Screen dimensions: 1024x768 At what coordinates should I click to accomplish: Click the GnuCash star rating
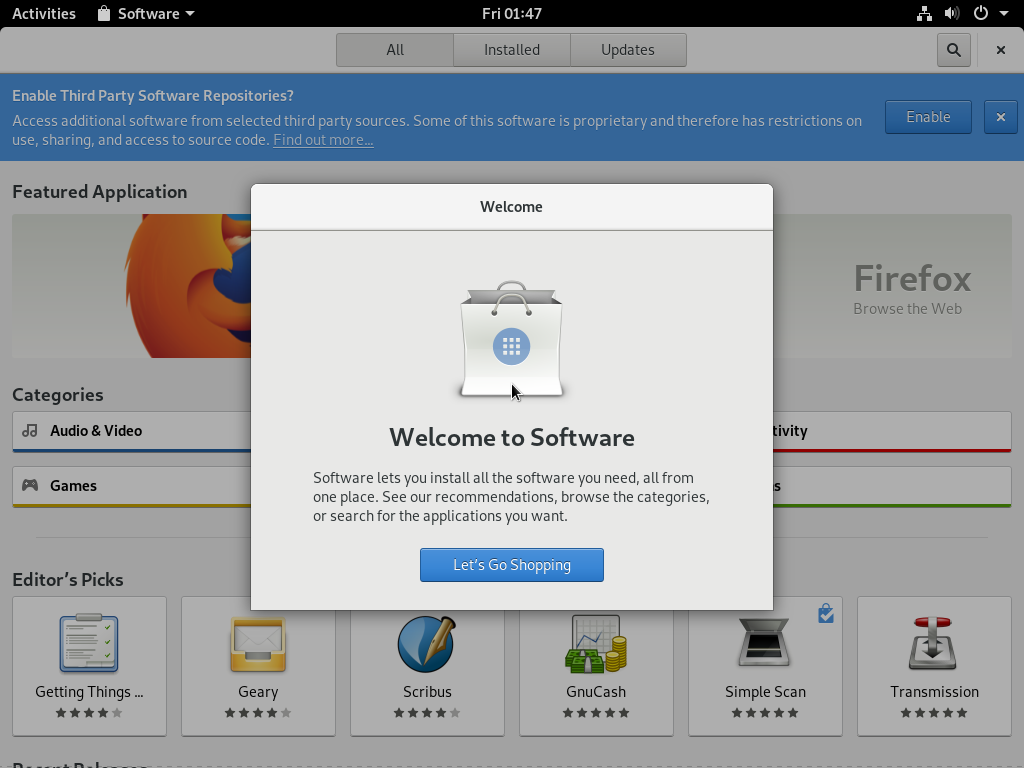[x=596, y=713]
